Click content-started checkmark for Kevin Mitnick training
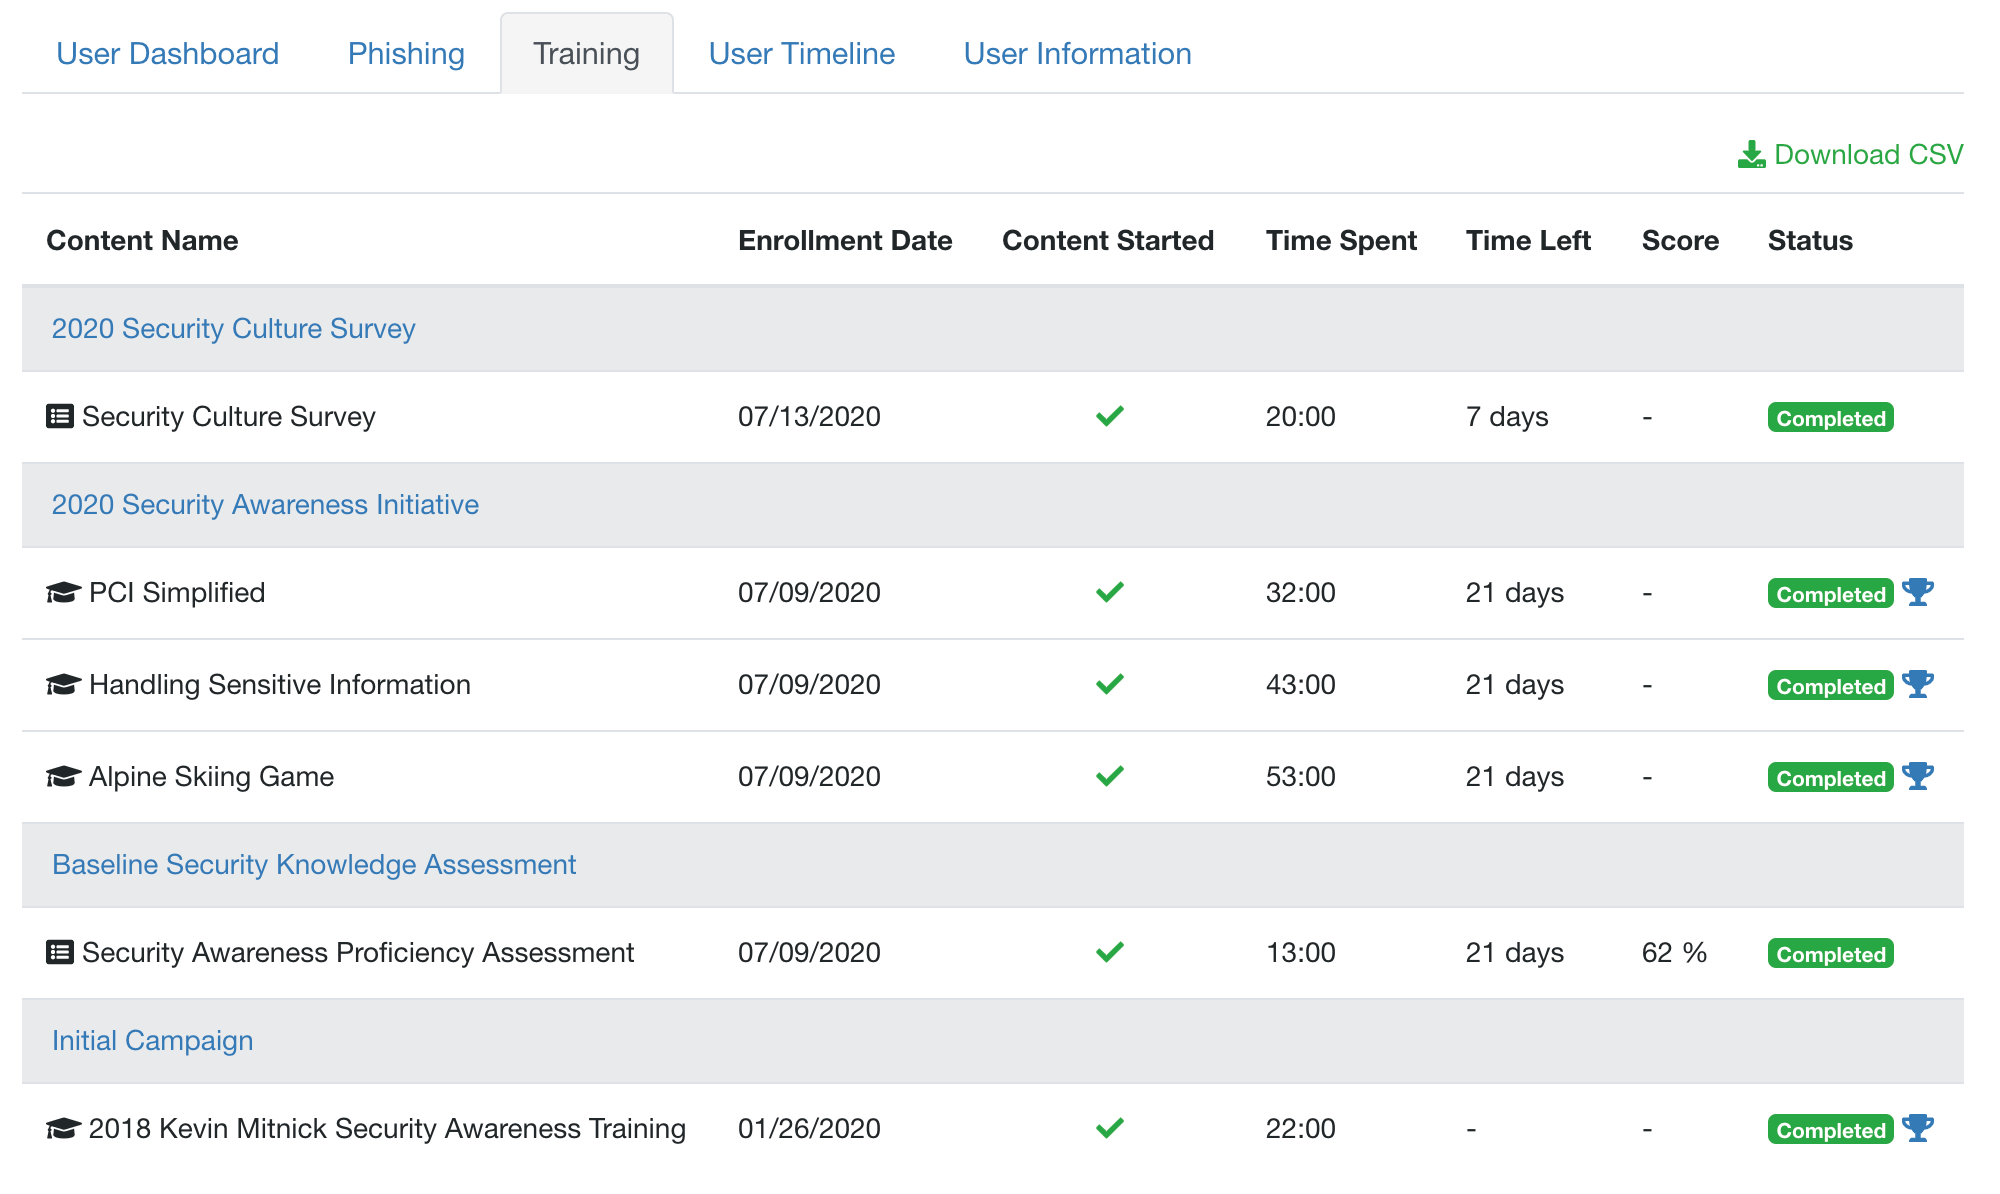The width and height of the screenshot is (2000, 1194). tap(1110, 1128)
